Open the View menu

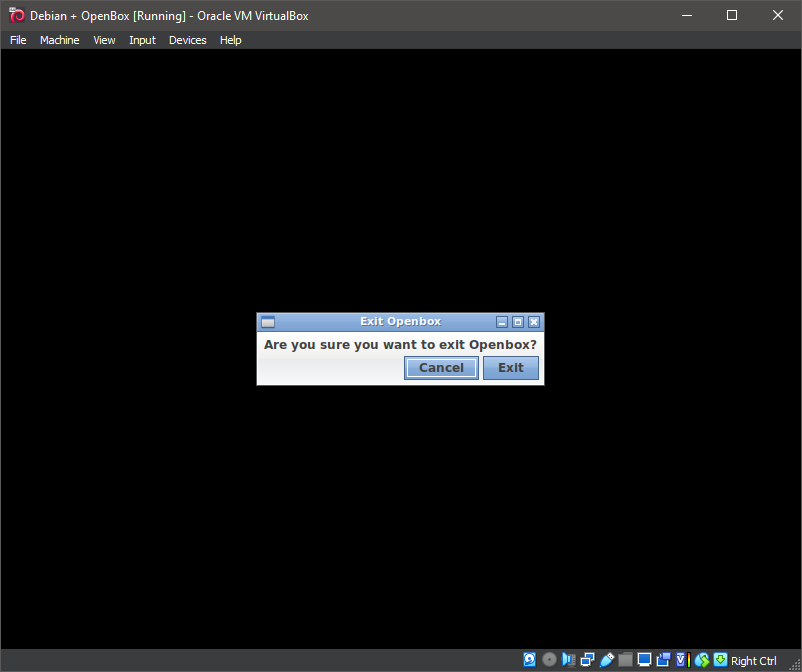click(104, 40)
